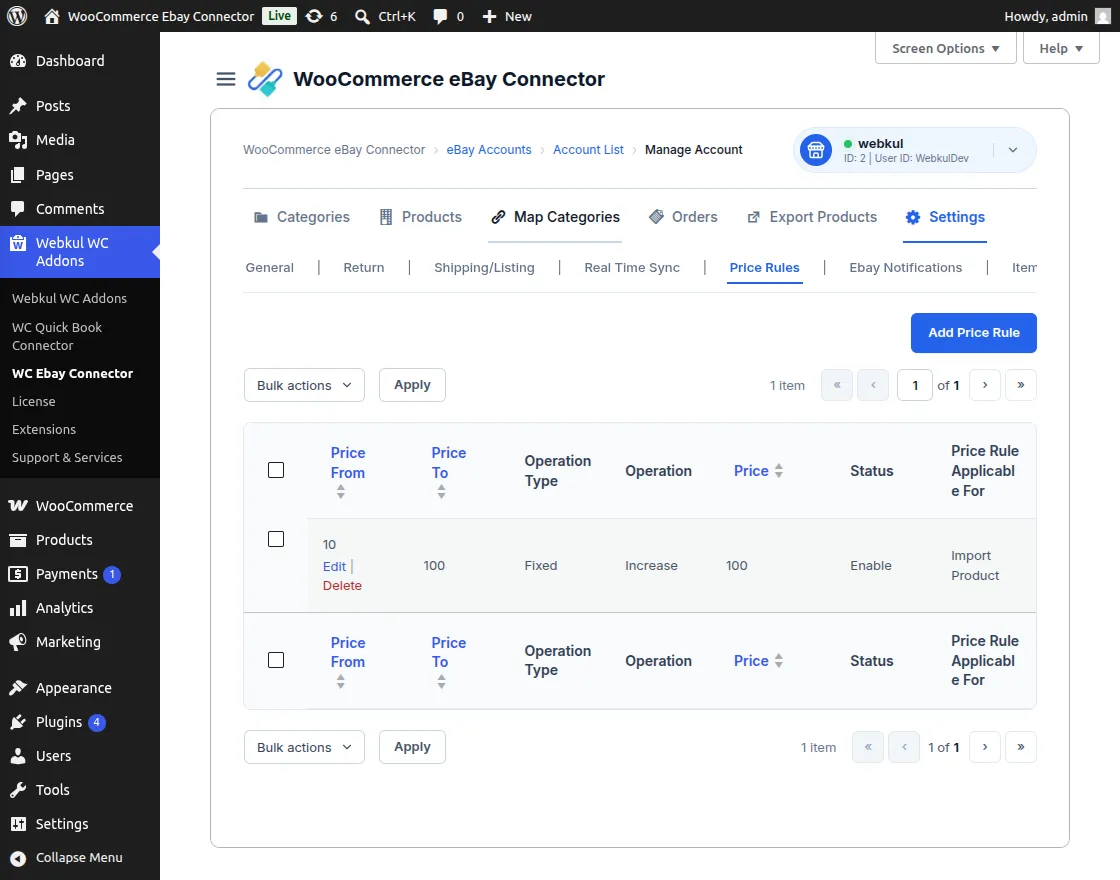The image size is (1120, 880).
Task: Open the Shipping/Listing sub-tab
Action: (484, 268)
